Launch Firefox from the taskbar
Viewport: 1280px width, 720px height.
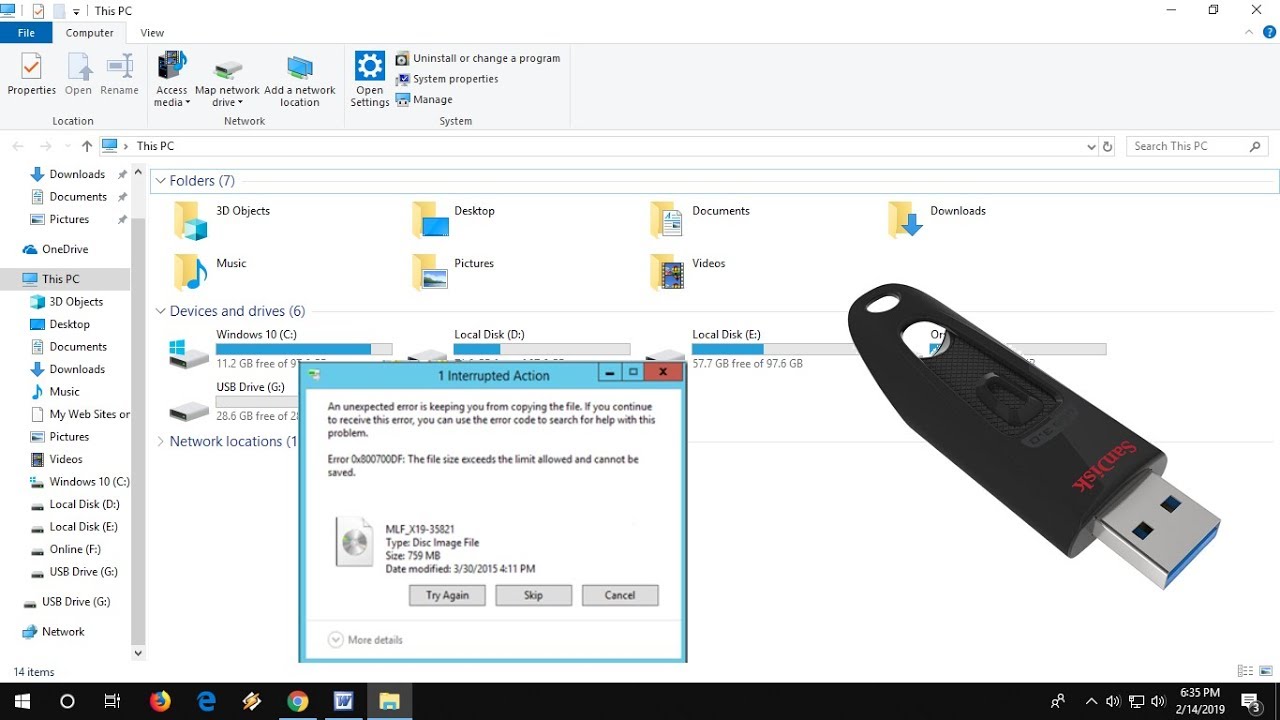pos(160,701)
